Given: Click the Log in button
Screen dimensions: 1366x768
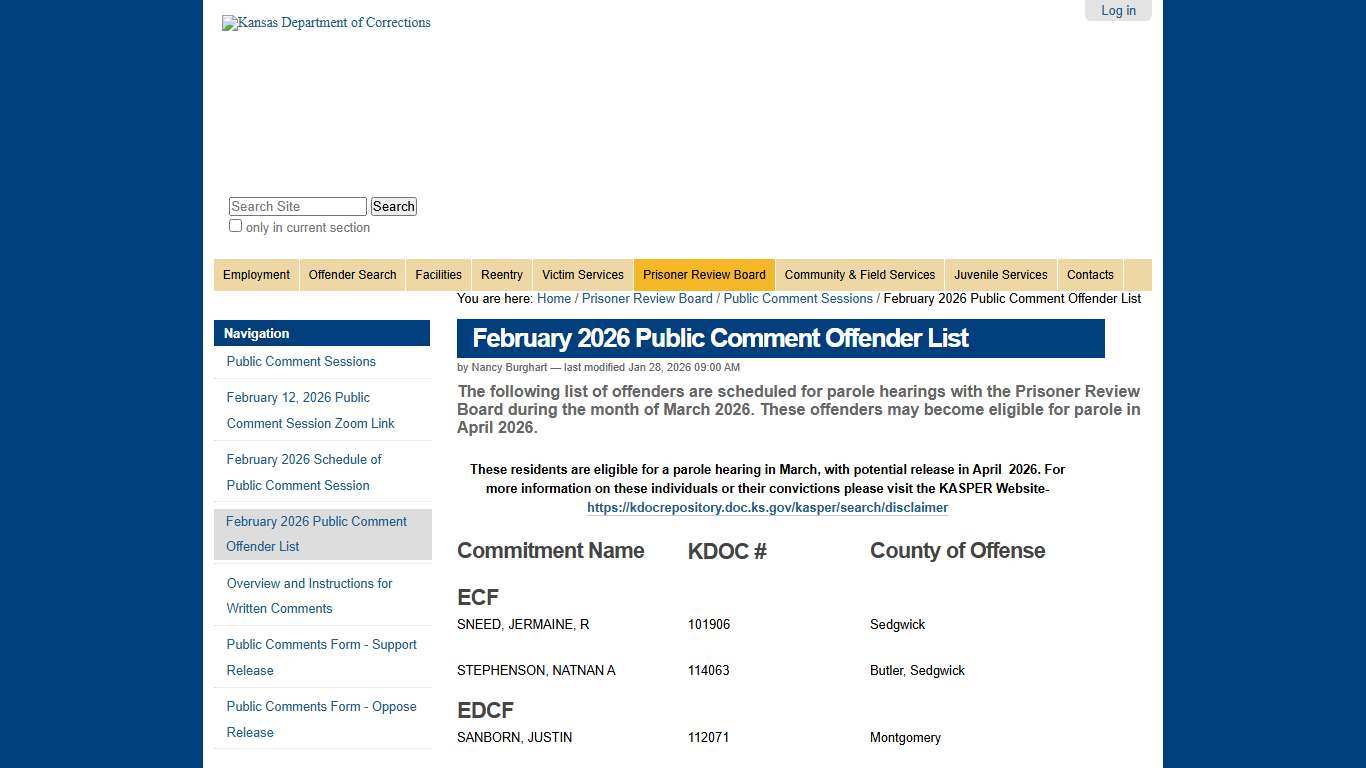Looking at the screenshot, I should [x=1118, y=10].
